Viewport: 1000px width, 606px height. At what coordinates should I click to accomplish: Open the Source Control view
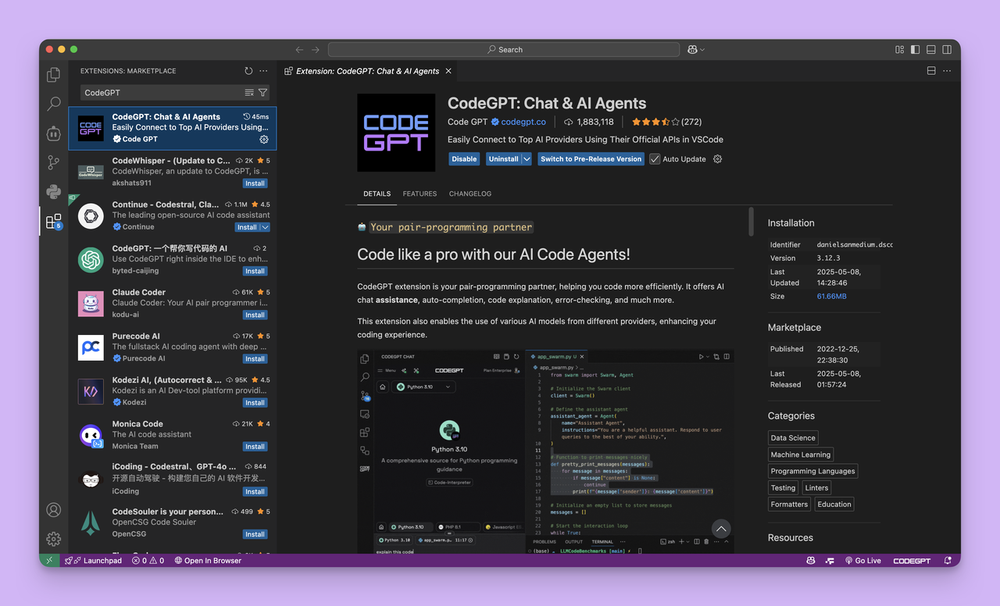tap(54, 162)
